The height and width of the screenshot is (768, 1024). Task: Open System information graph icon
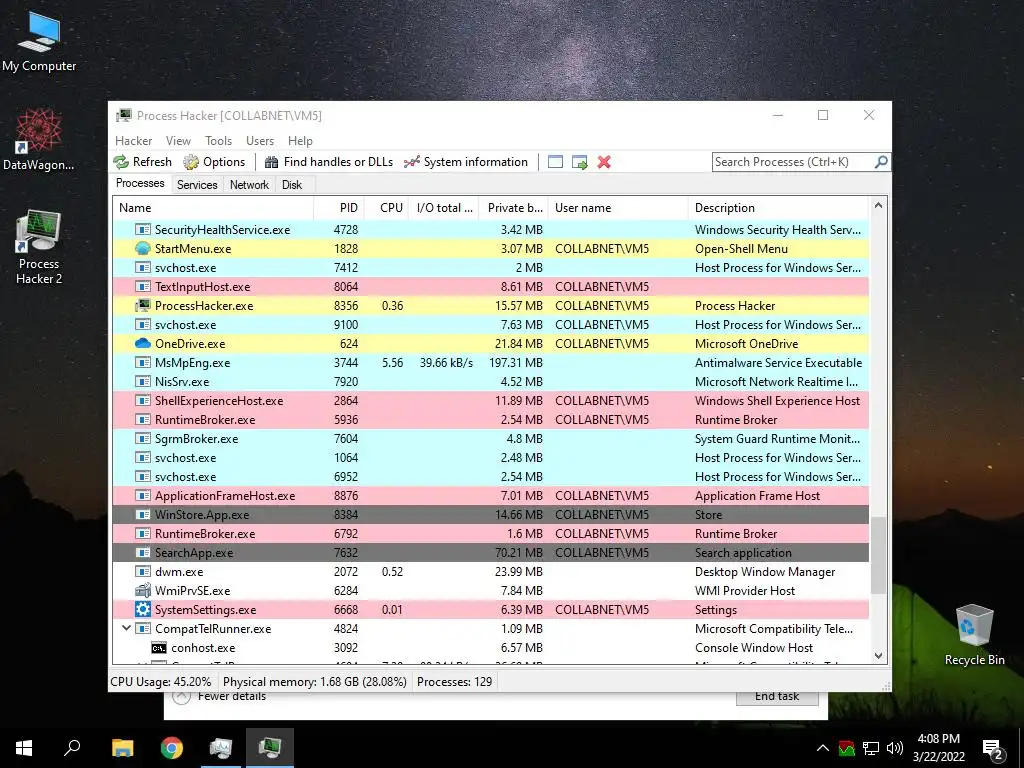(x=411, y=162)
